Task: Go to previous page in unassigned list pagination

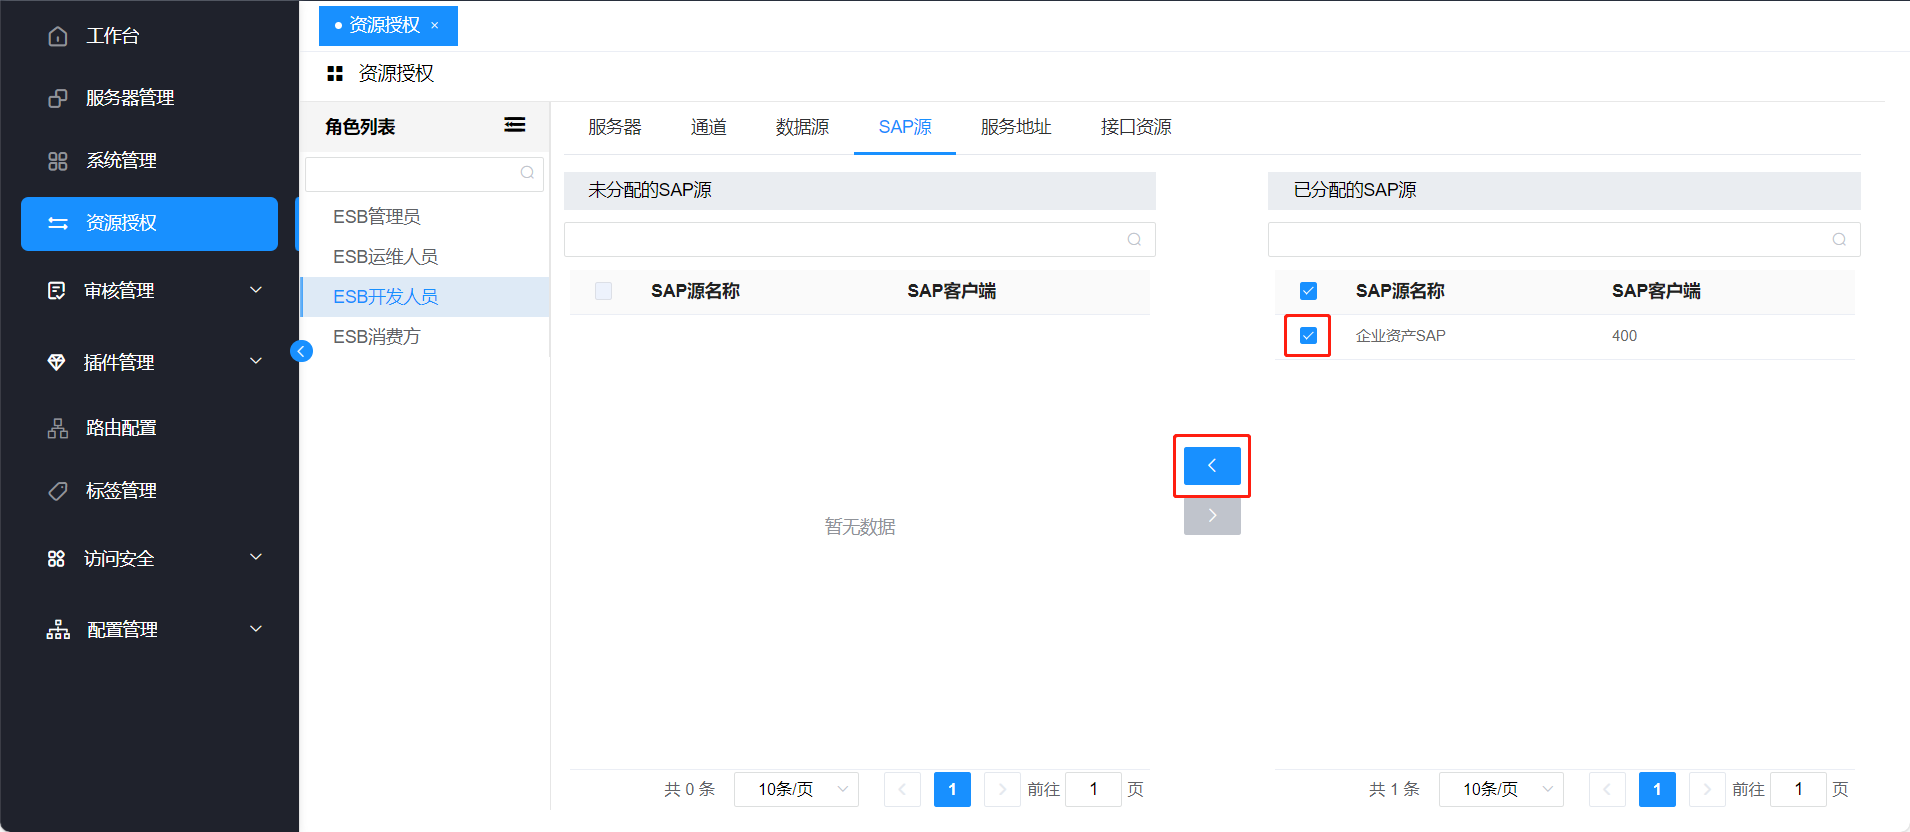Action: (902, 789)
